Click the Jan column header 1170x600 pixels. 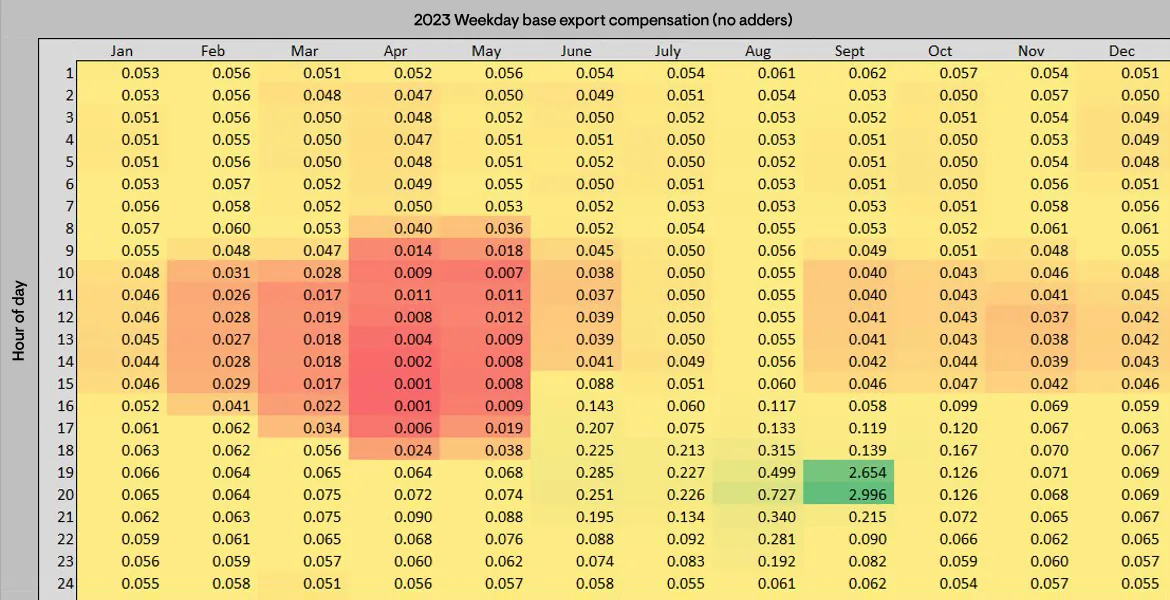(x=122, y=51)
